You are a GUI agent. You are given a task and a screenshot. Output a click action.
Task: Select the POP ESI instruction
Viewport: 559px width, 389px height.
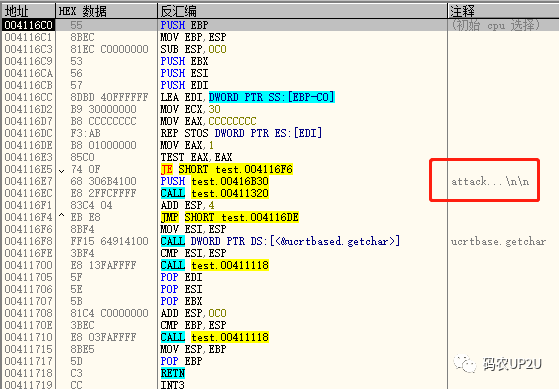click(x=181, y=289)
